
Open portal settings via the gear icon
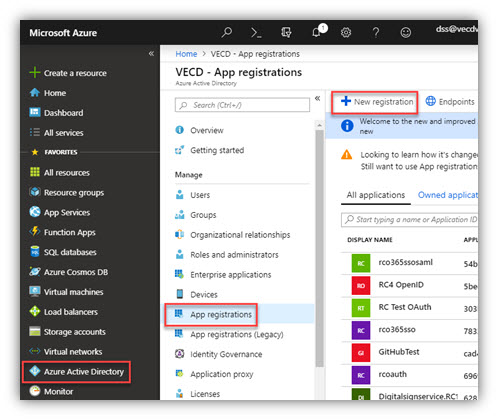(346, 32)
